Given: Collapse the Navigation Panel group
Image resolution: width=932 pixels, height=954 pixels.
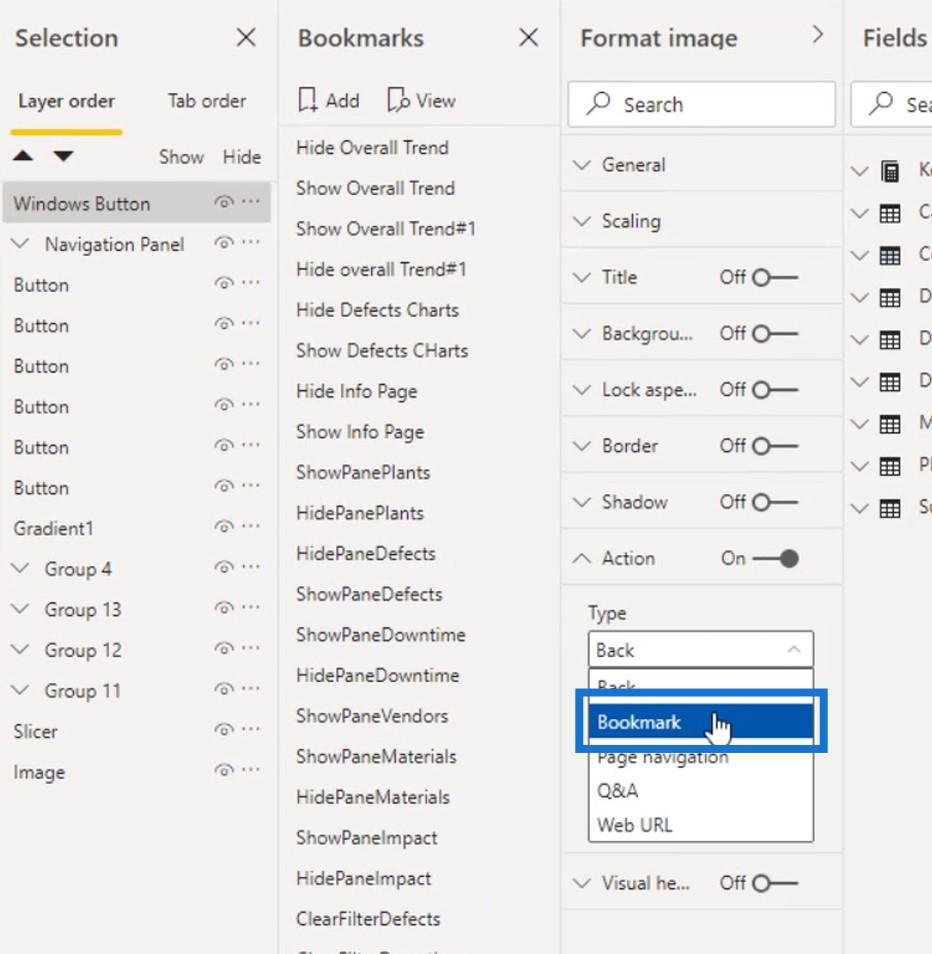Looking at the screenshot, I should 21,244.
